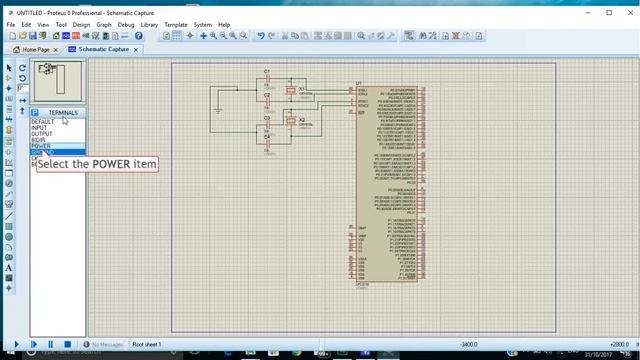
Task: Switch to the Schematic Capture tab
Action: (104, 49)
